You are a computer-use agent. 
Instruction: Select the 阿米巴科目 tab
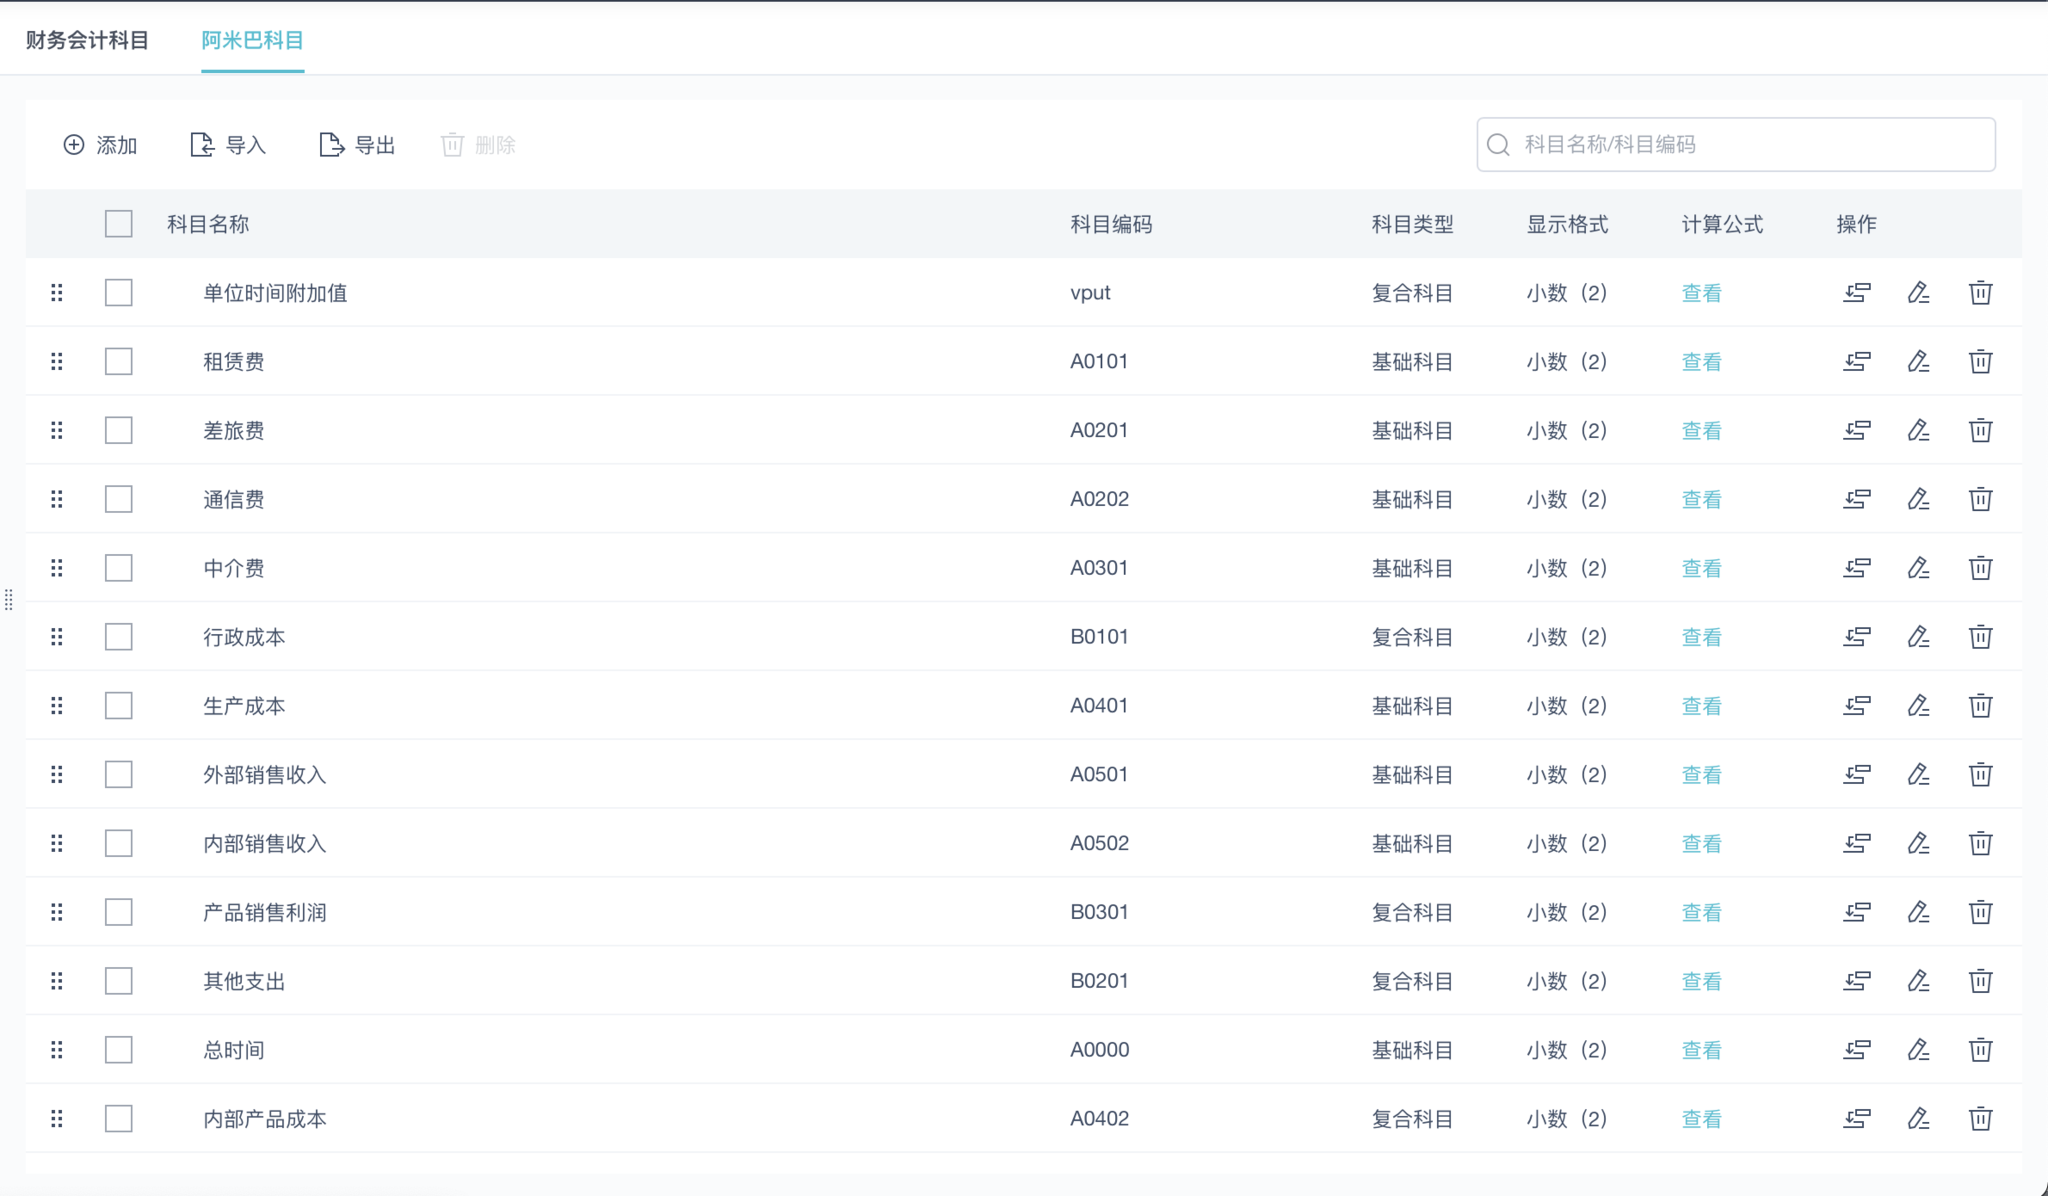(x=252, y=40)
